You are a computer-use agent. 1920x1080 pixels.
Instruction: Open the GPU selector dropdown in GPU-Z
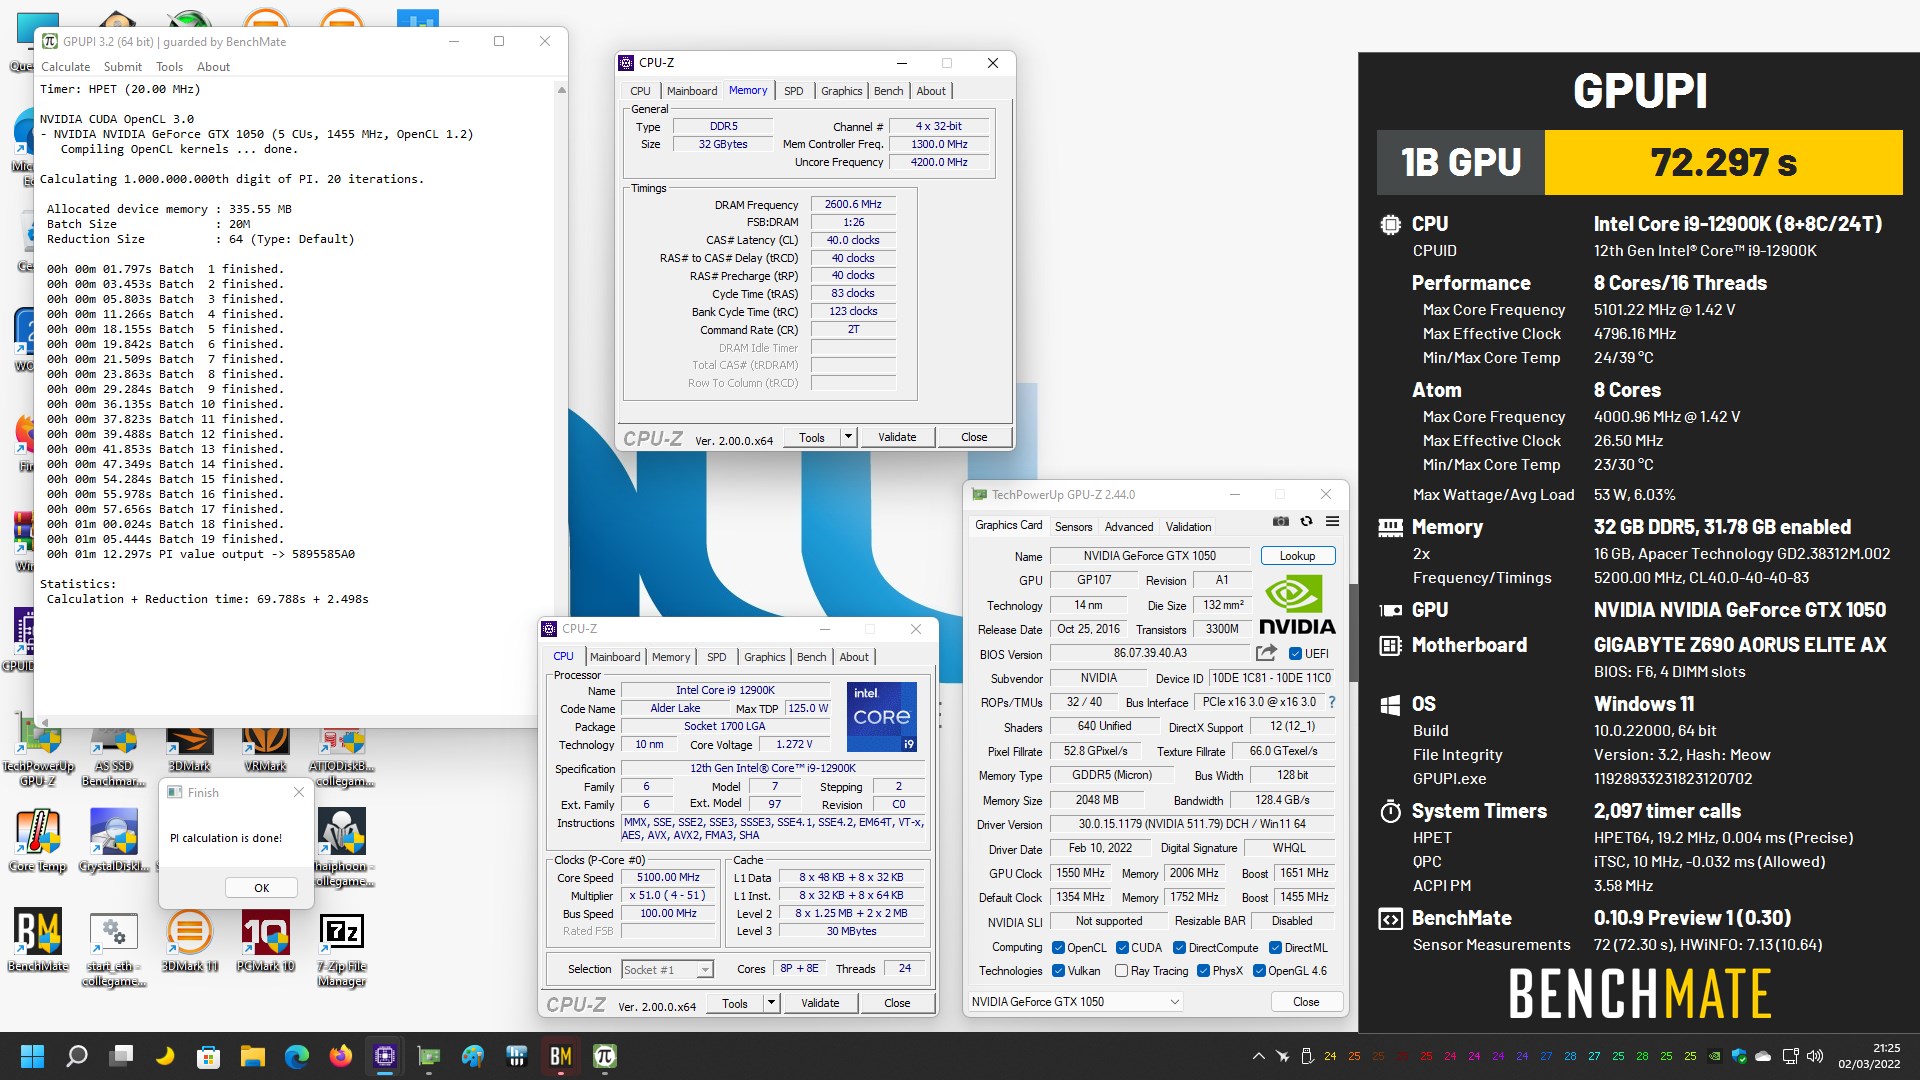1076,1002
